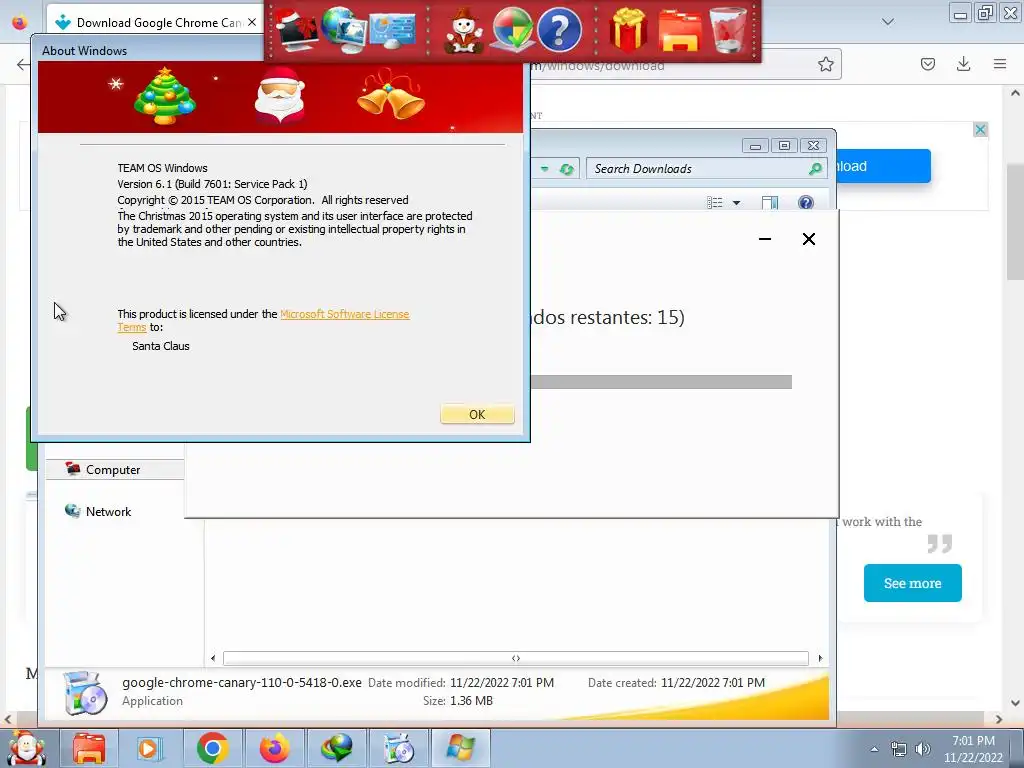Expand the Firefox list all tabs chevron
The height and width of the screenshot is (768, 1024).
pos(888,22)
